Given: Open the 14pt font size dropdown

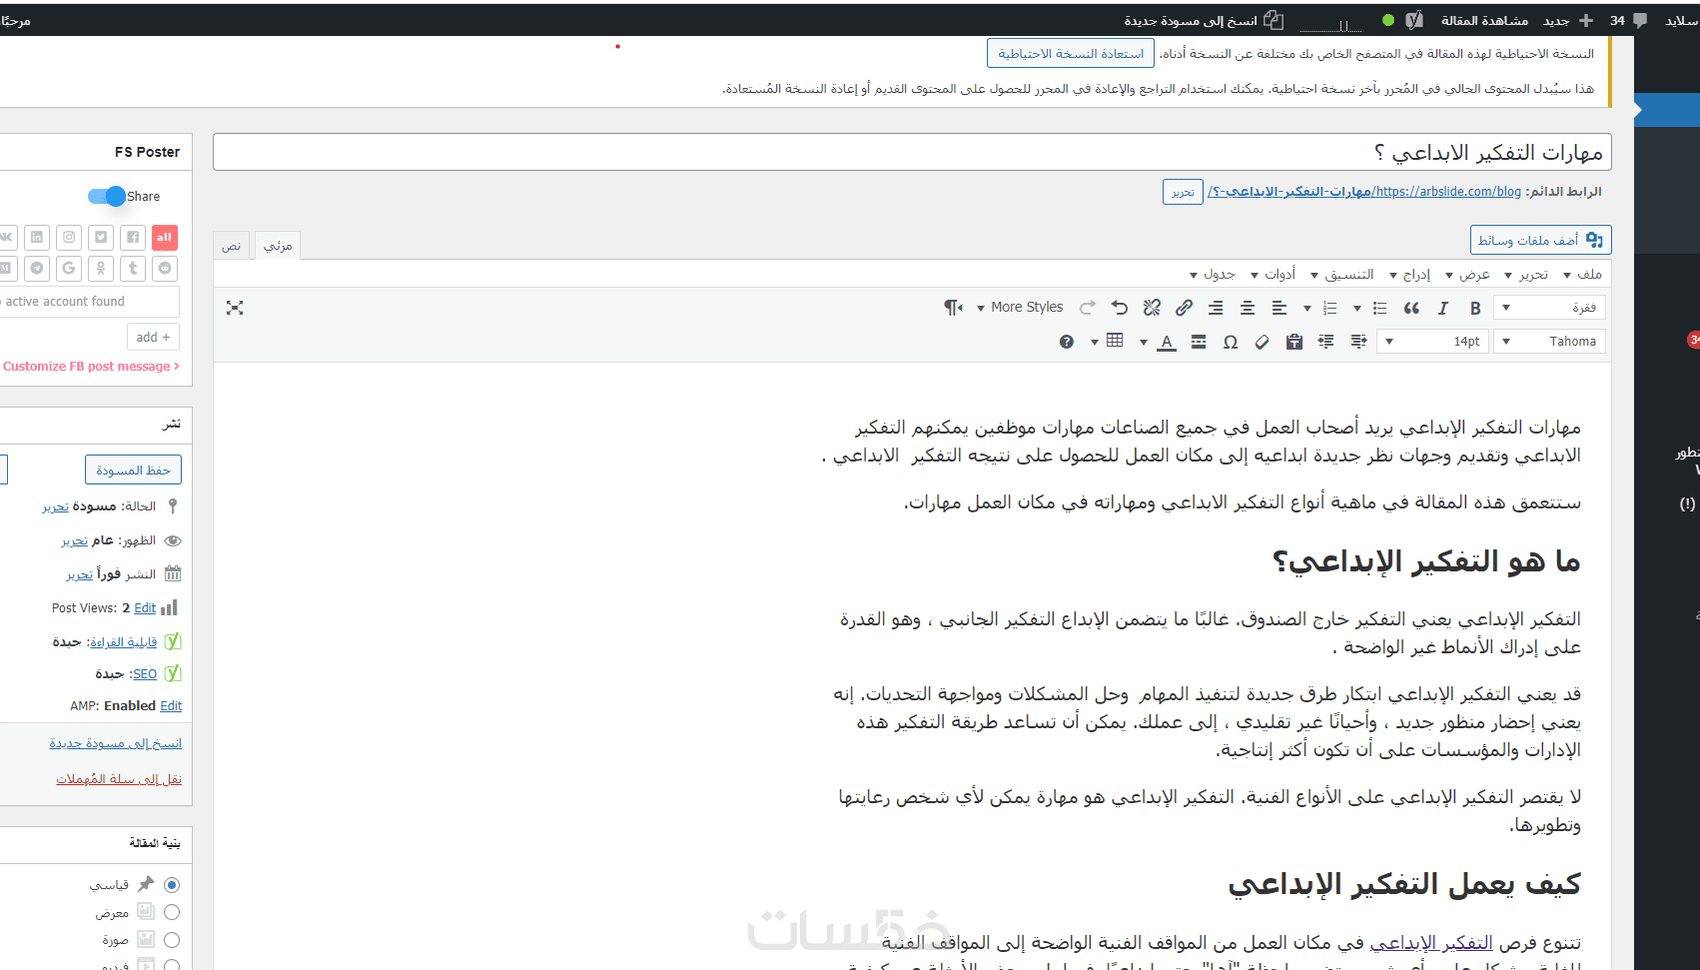Looking at the screenshot, I should coord(1432,342).
